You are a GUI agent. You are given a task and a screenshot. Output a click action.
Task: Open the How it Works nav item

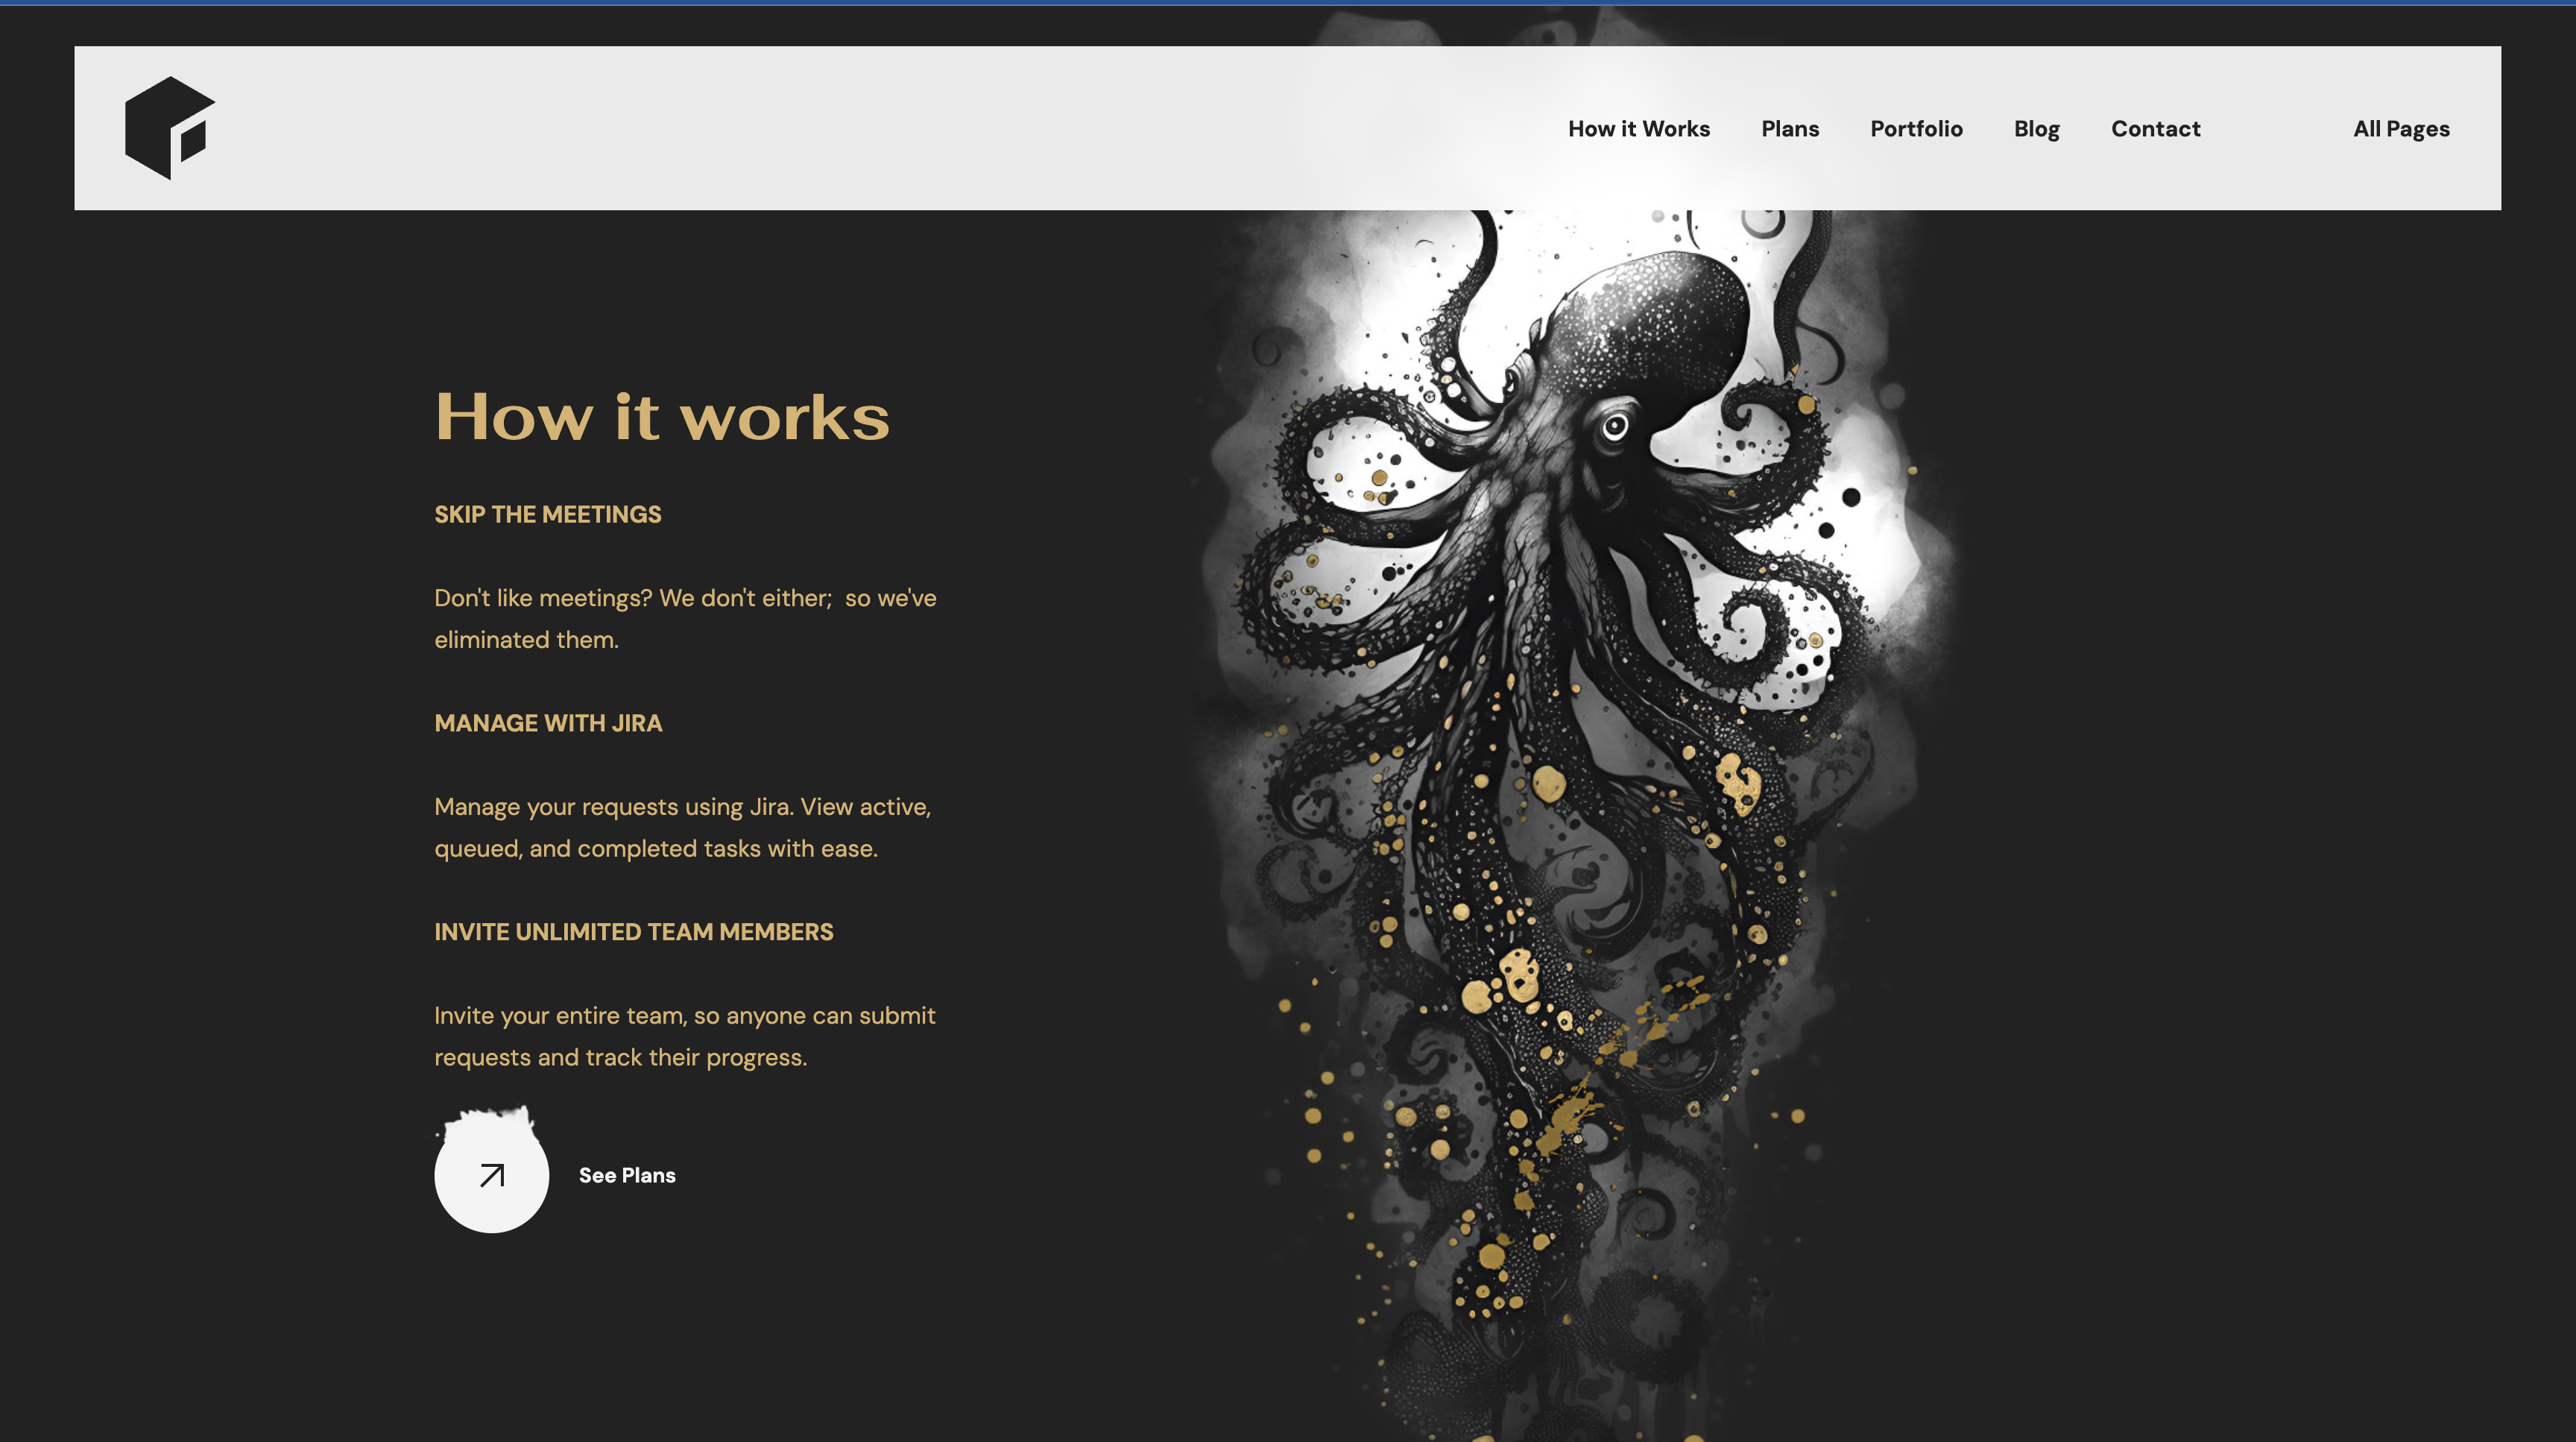[1638, 129]
